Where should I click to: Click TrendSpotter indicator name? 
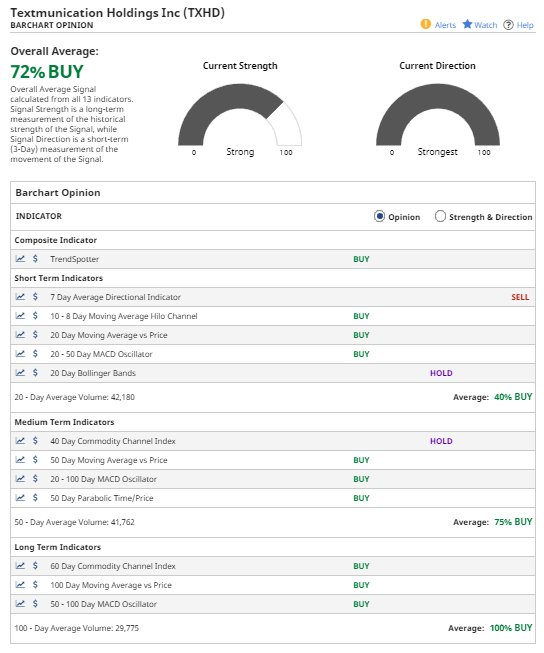pos(75,259)
